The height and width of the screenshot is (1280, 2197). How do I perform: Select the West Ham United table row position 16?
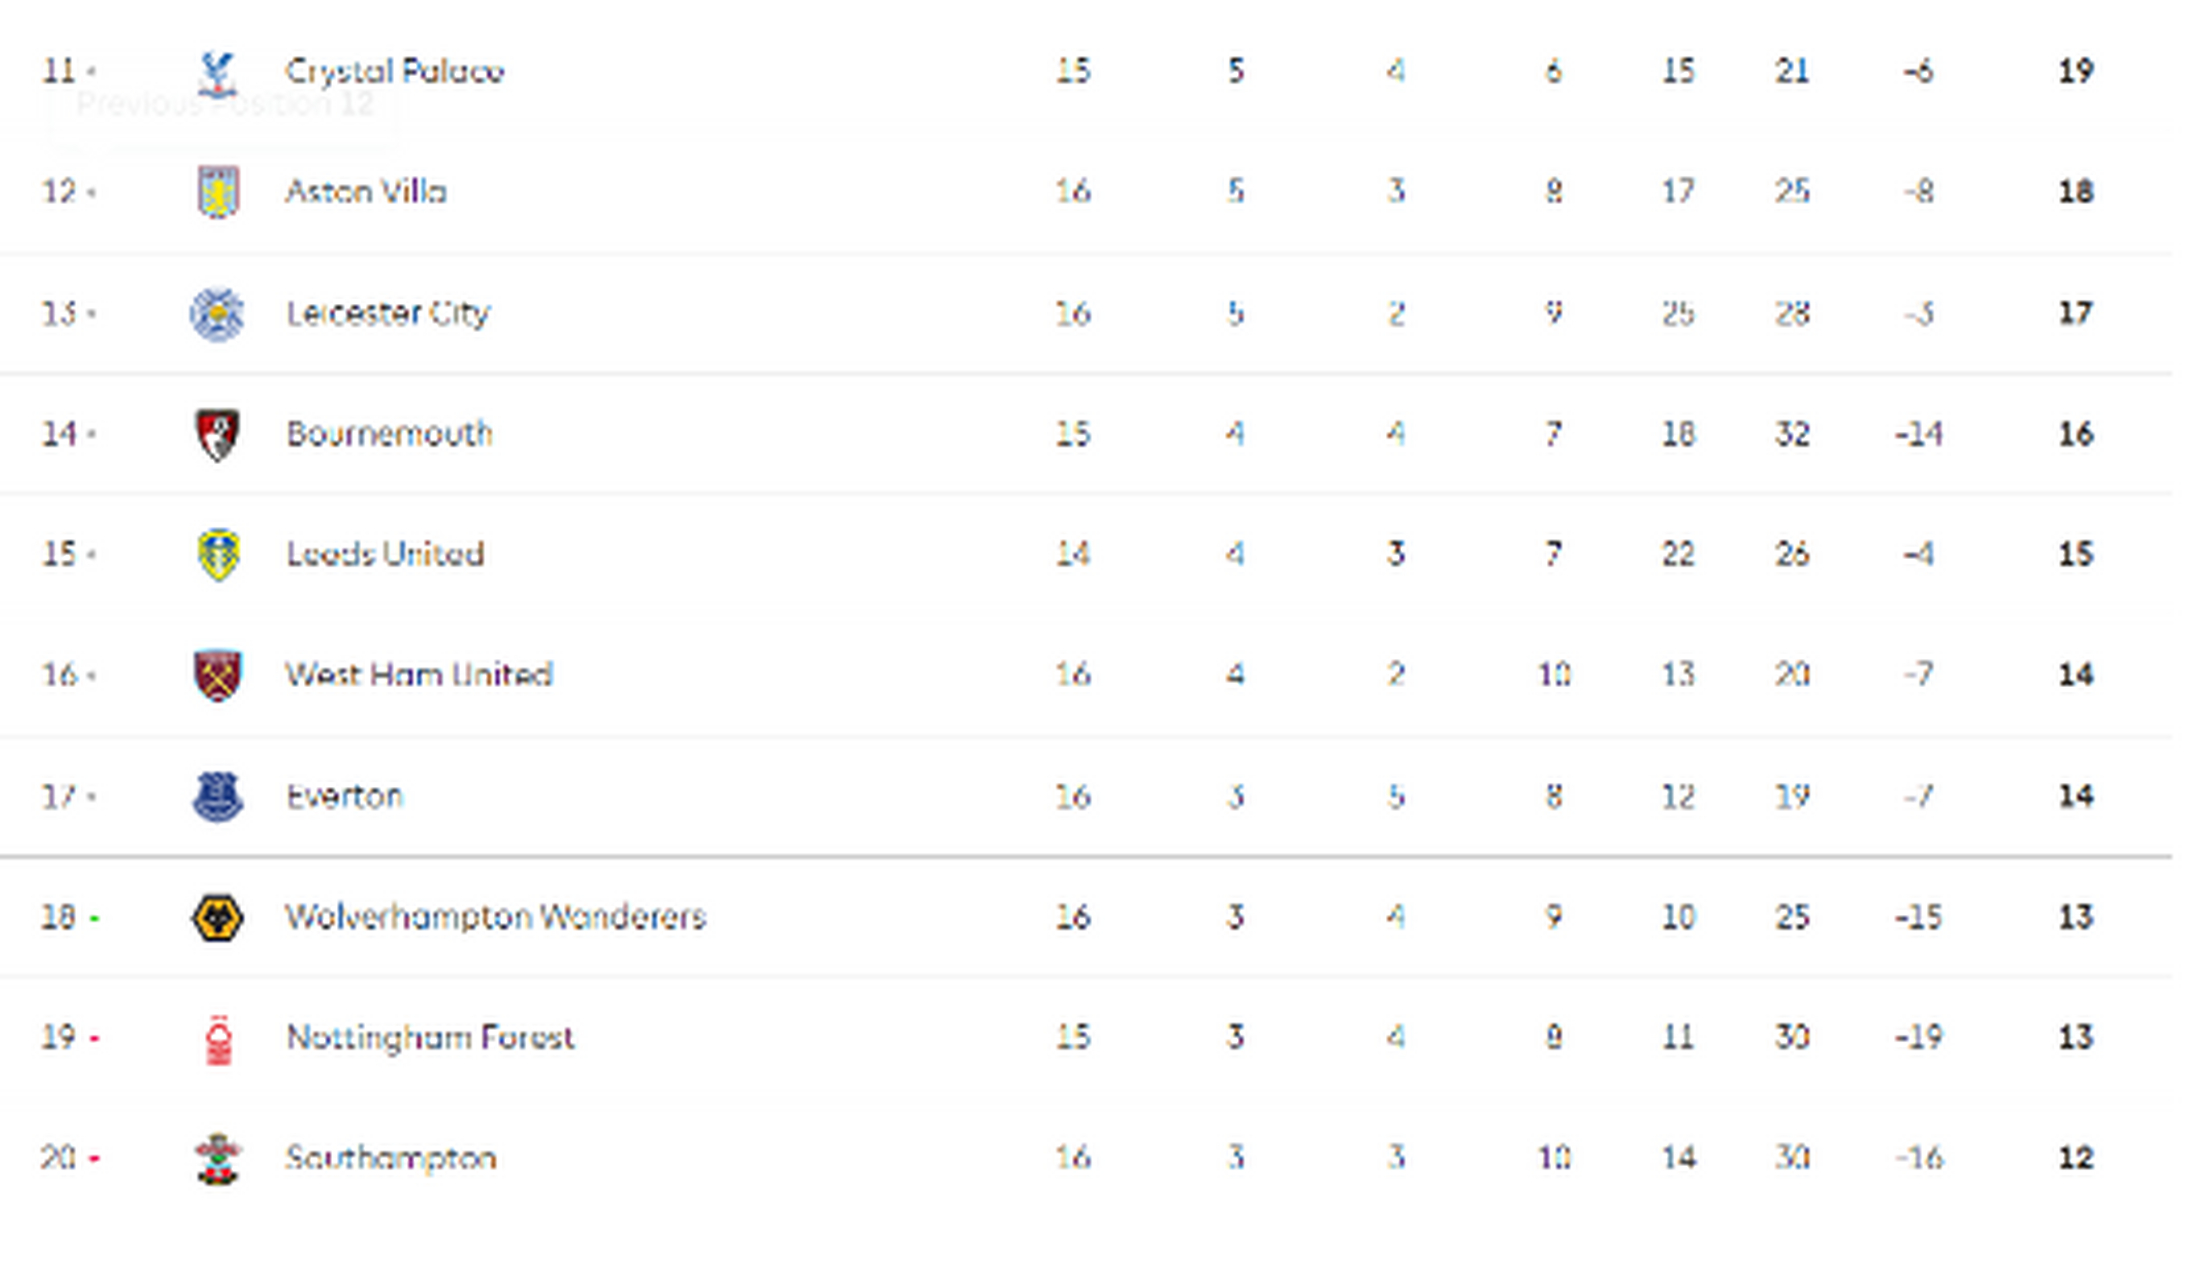point(59,675)
